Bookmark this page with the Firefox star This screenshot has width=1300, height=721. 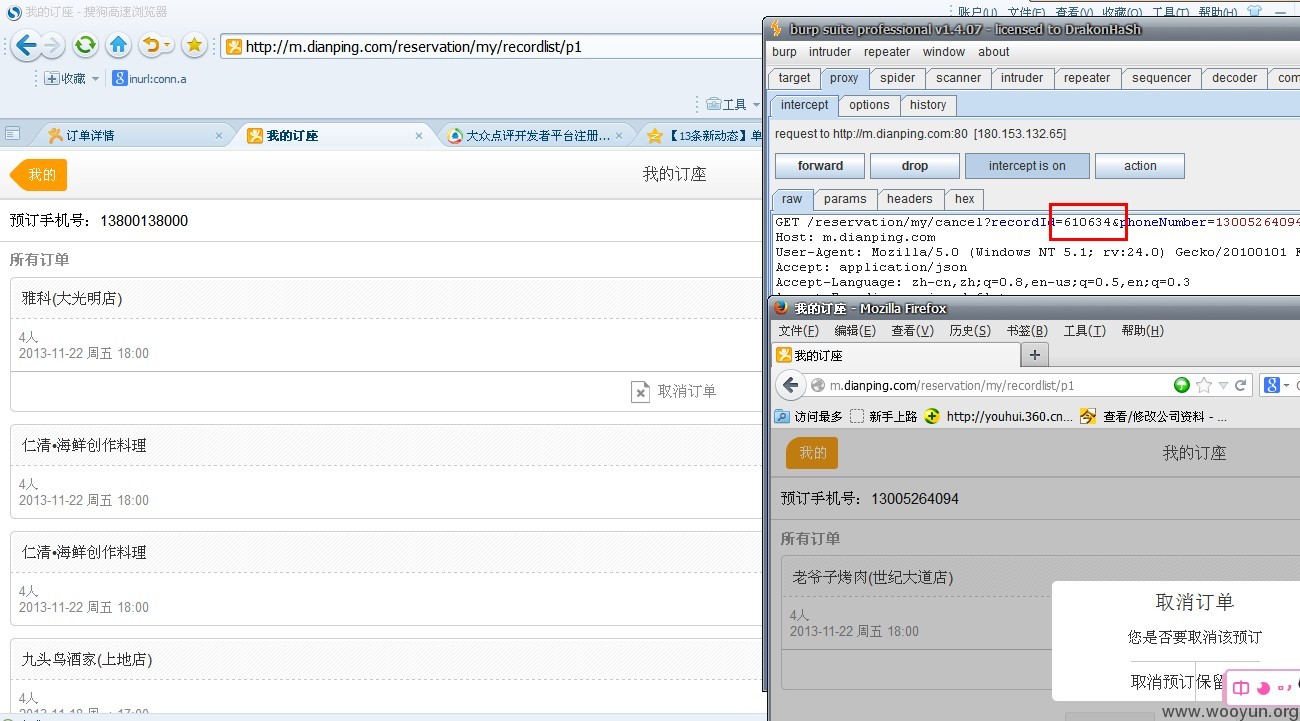tap(1204, 385)
